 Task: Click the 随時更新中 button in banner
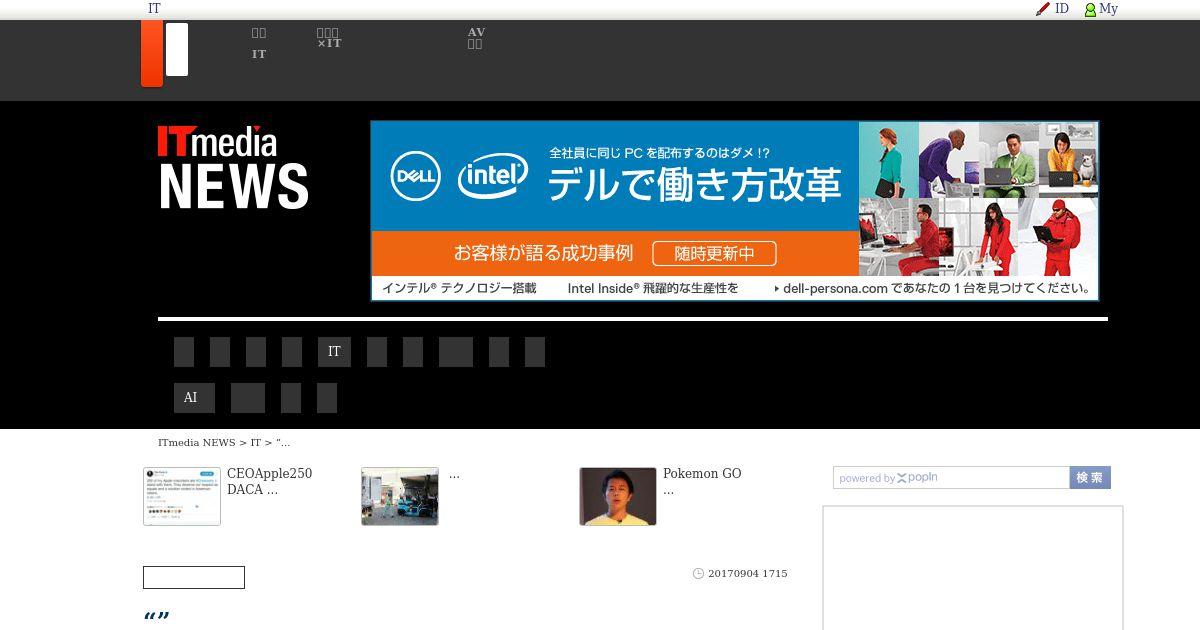tap(715, 254)
